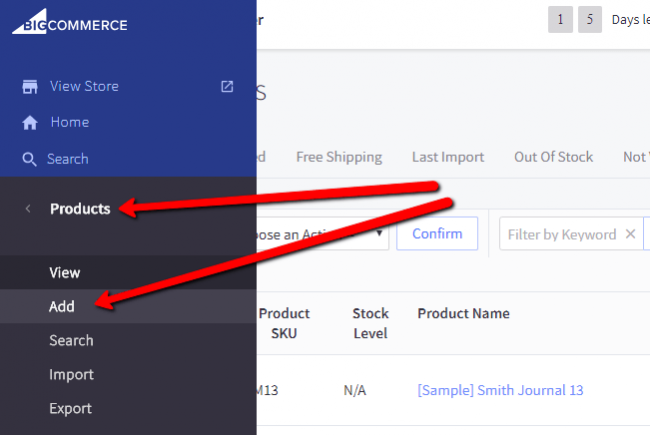Open the [Sample] Smith Journal 13 link
Image resolution: width=650 pixels, height=435 pixels.
500,390
